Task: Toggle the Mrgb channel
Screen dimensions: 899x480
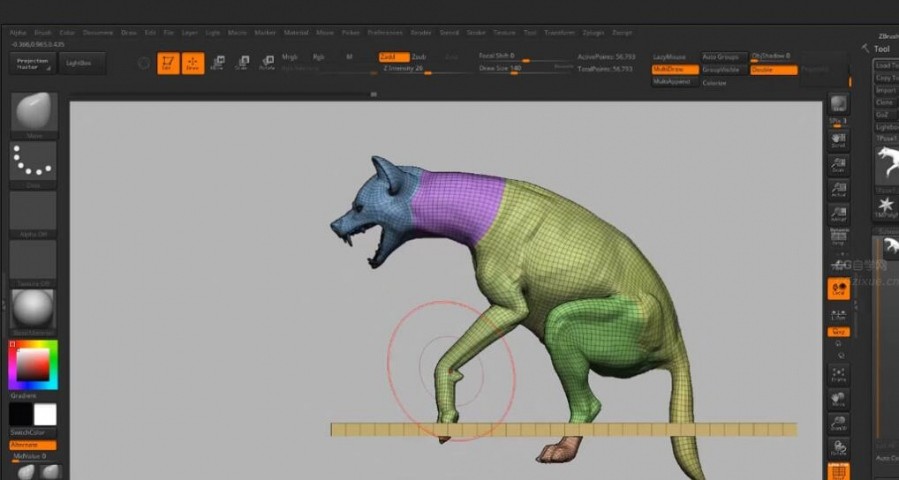Action: (x=290, y=57)
